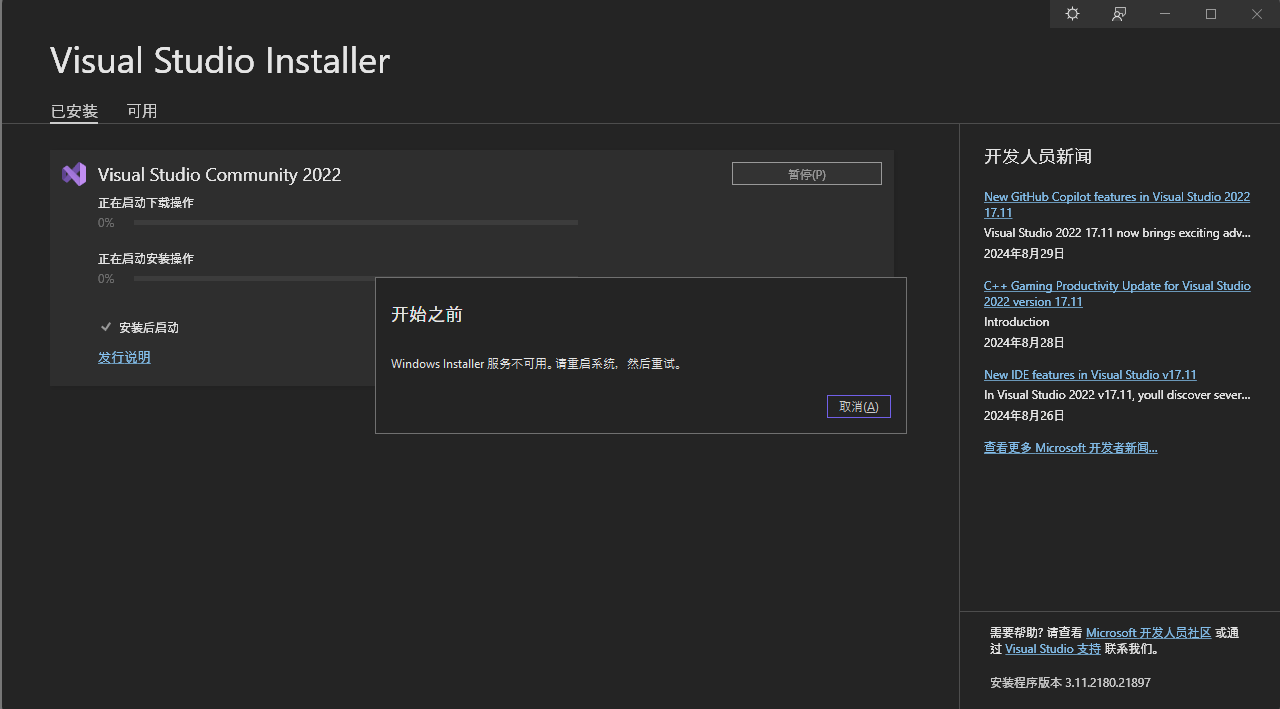Click the 开发人员新闻 heading
This screenshot has height=709, width=1280.
pos(1038,156)
